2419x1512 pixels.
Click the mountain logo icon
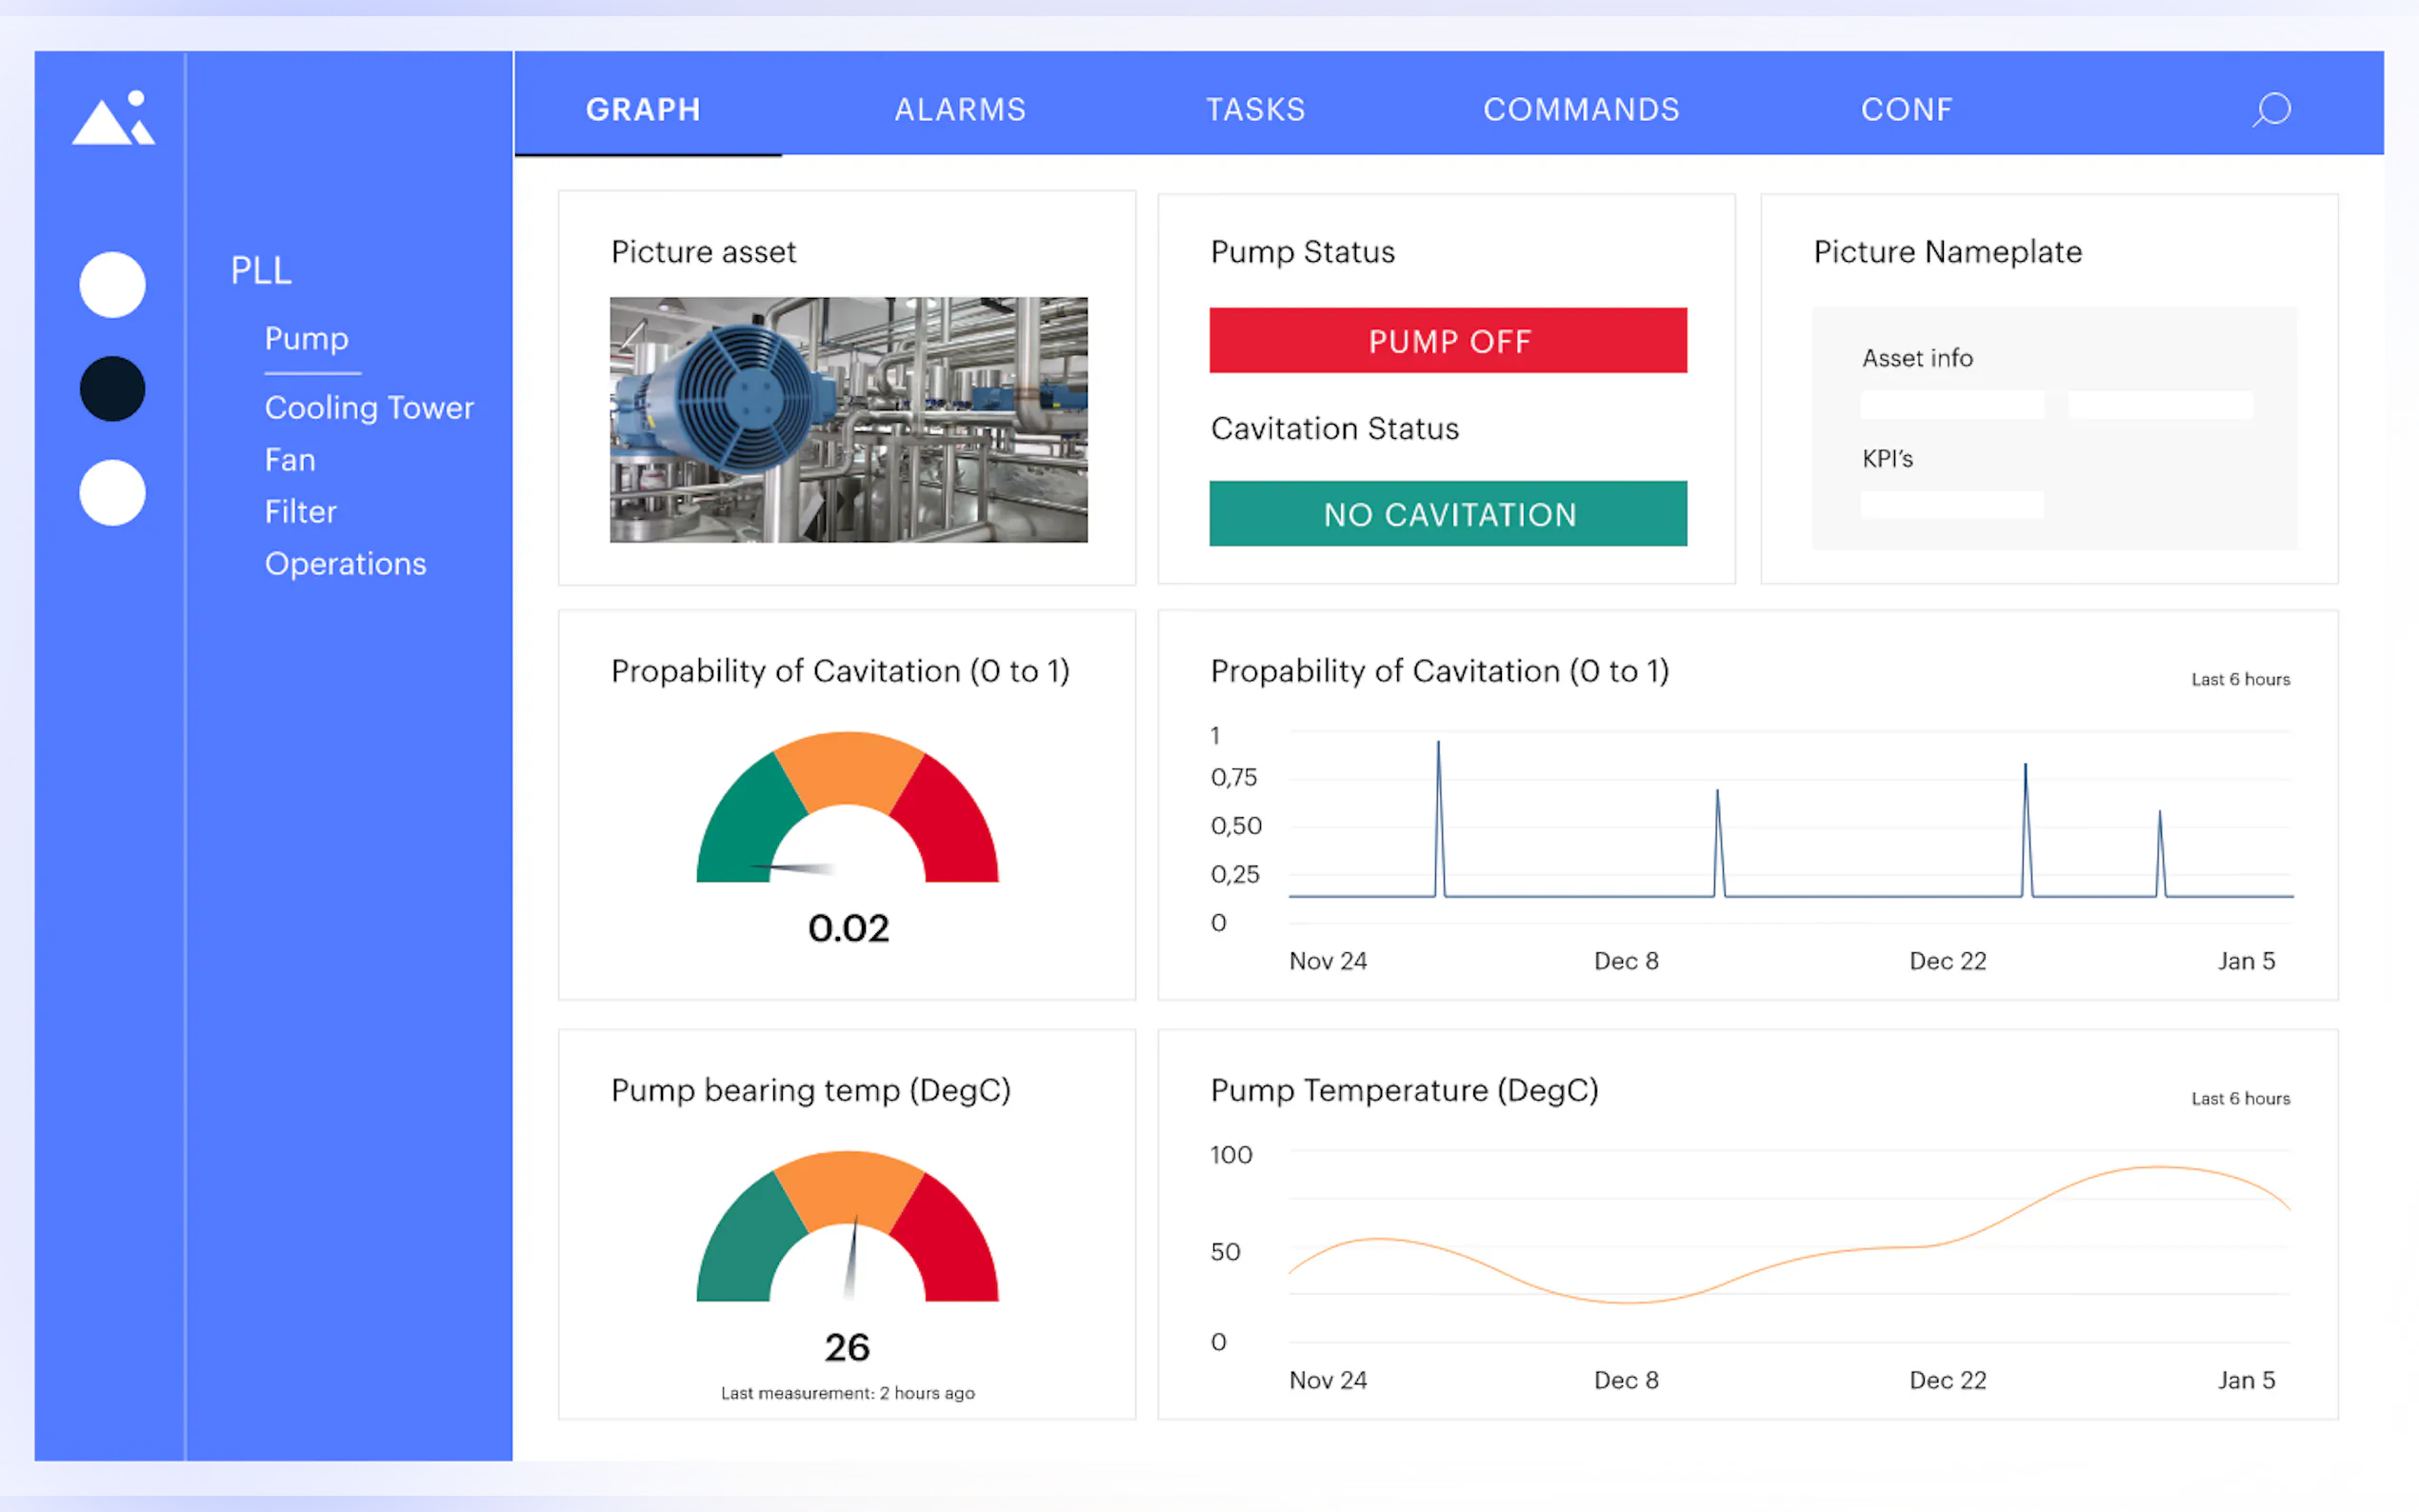pos(113,119)
